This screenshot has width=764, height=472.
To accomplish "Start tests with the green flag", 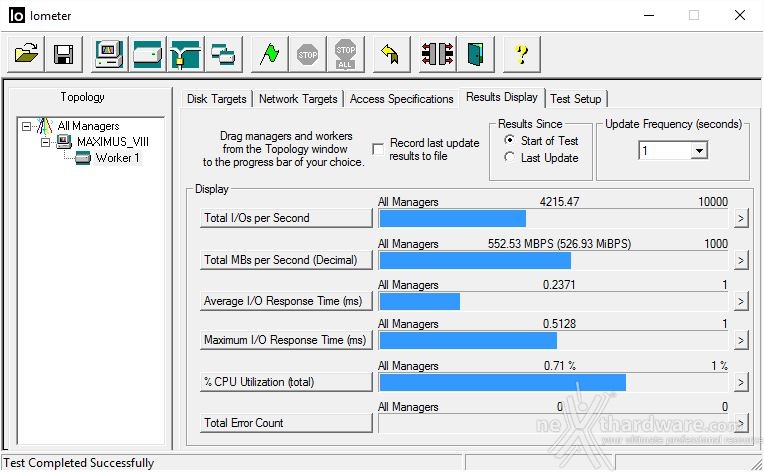I will pos(269,54).
